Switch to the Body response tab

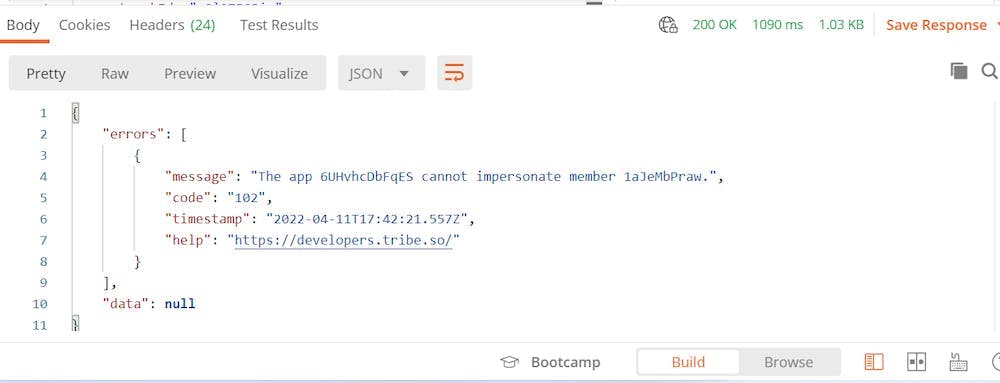pyautogui.click(x=23, y=25)
